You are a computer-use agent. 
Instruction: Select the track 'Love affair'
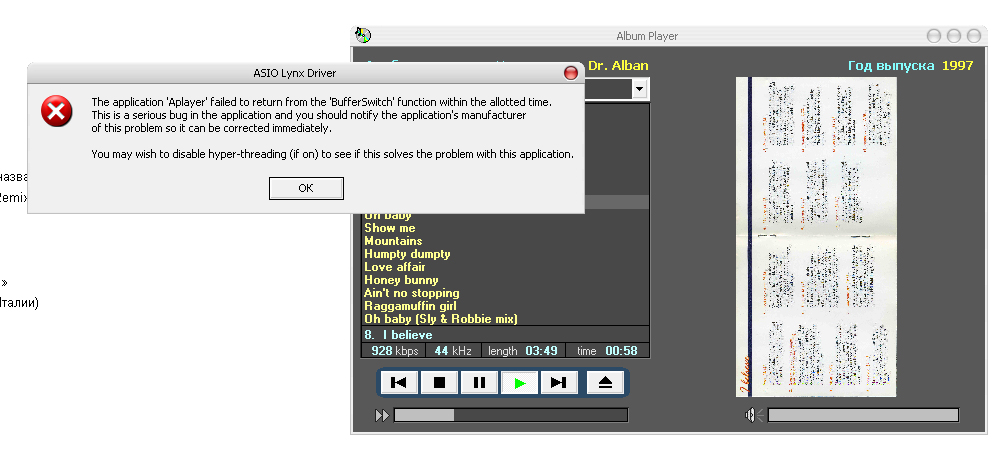pos(395,267)
